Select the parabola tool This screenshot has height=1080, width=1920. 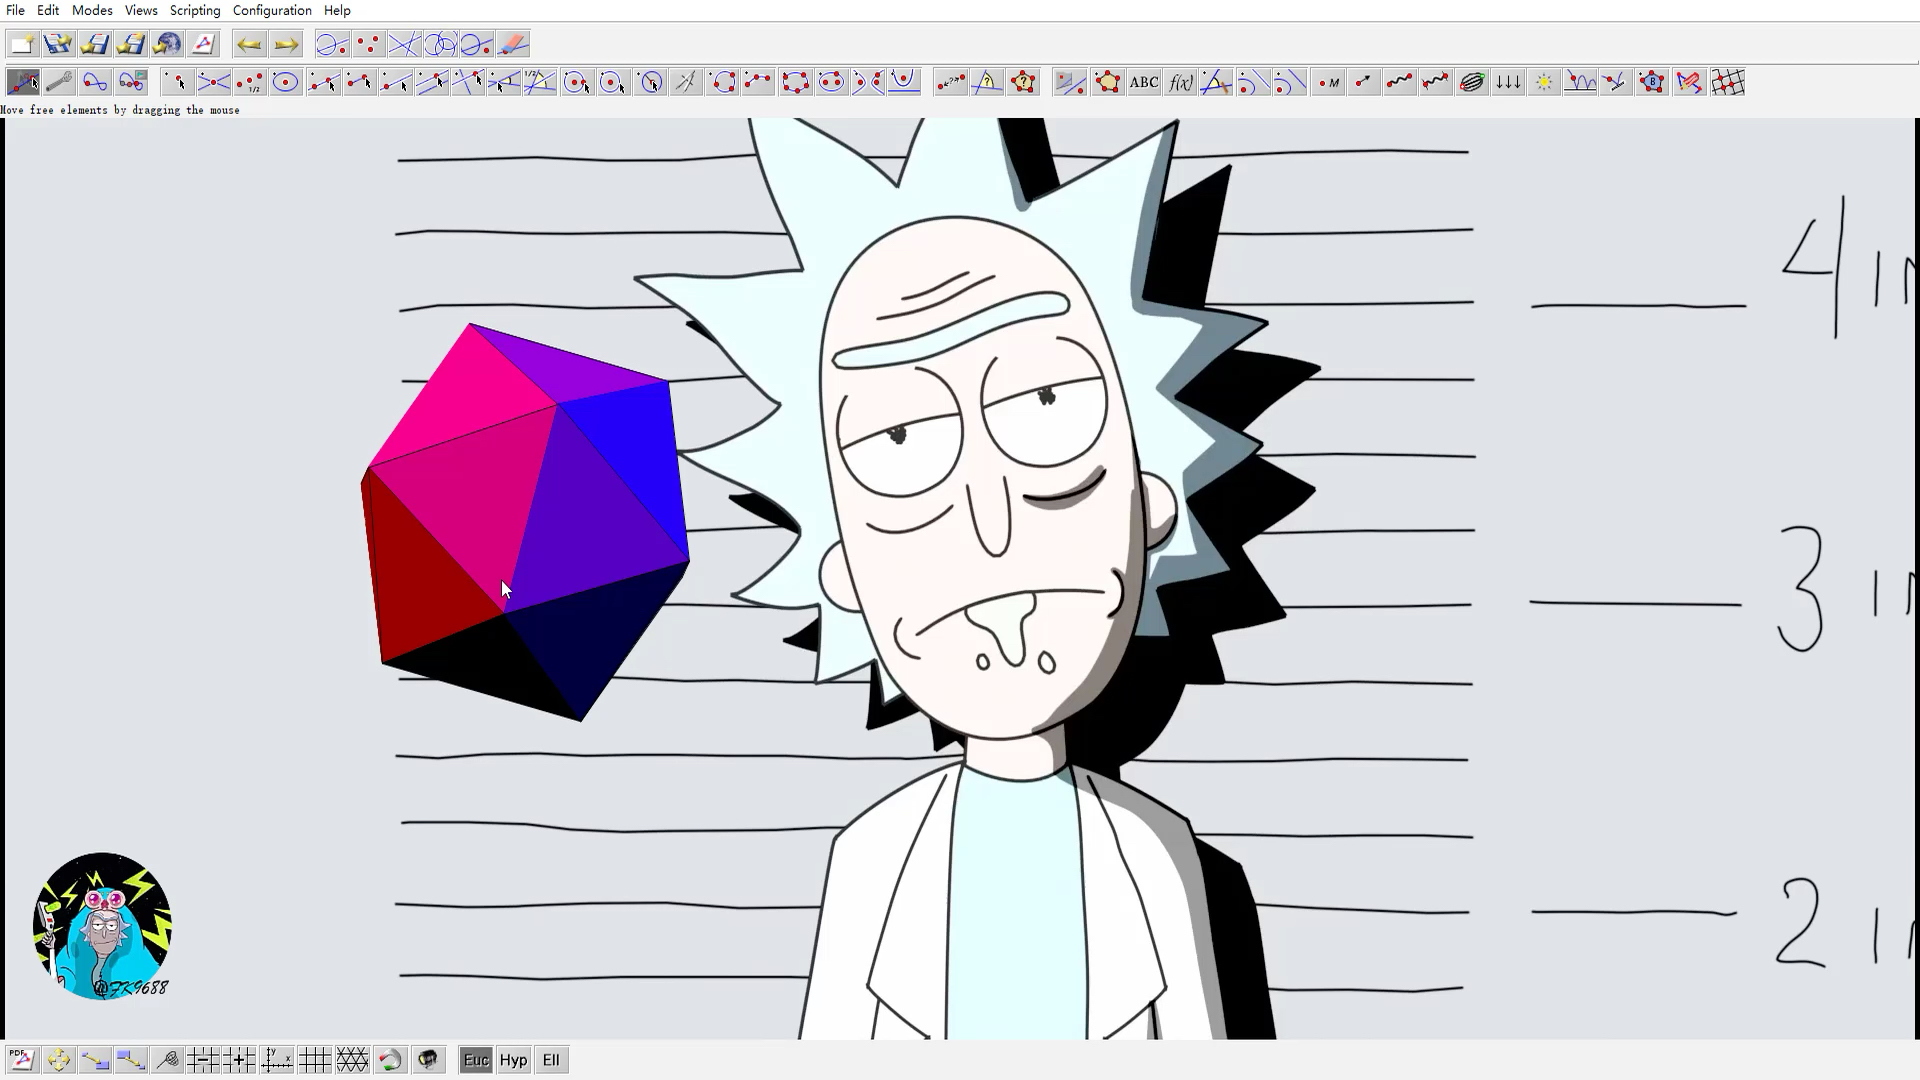pyautogui.click(x=904, y=82)
